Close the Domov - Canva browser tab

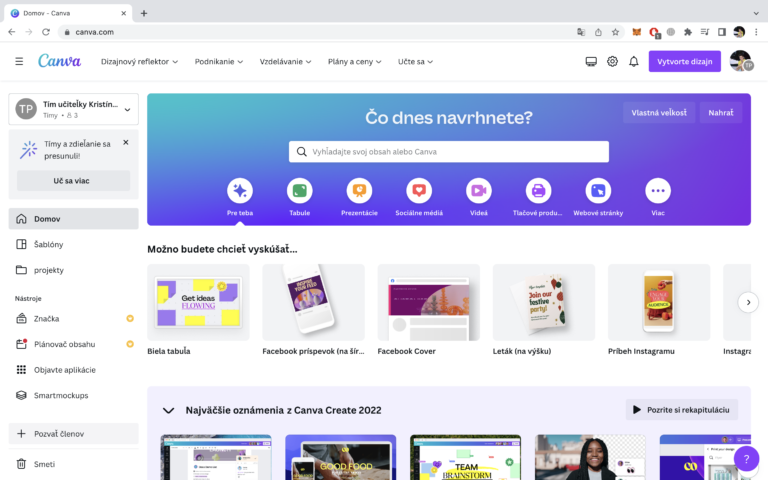click(123, 13)
